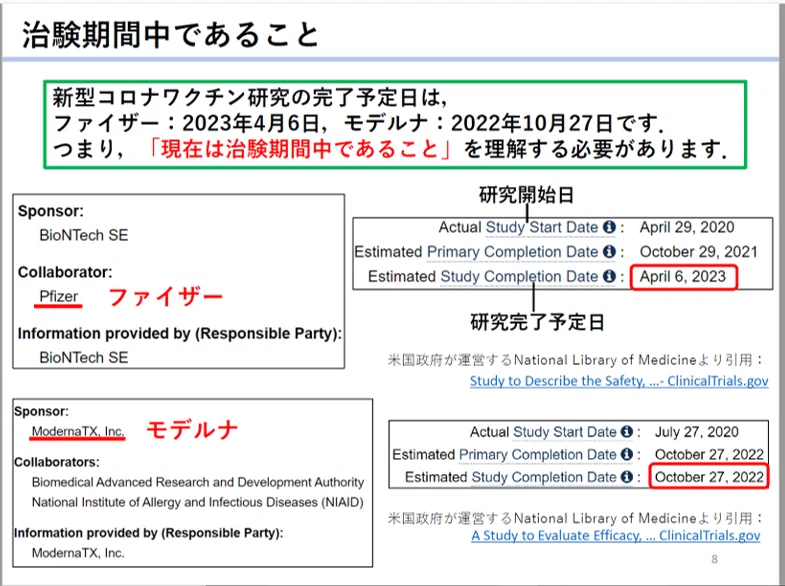Open the 'Study to Describe the Safety' ClinicalTrials.gov link

tap(619, 381)
